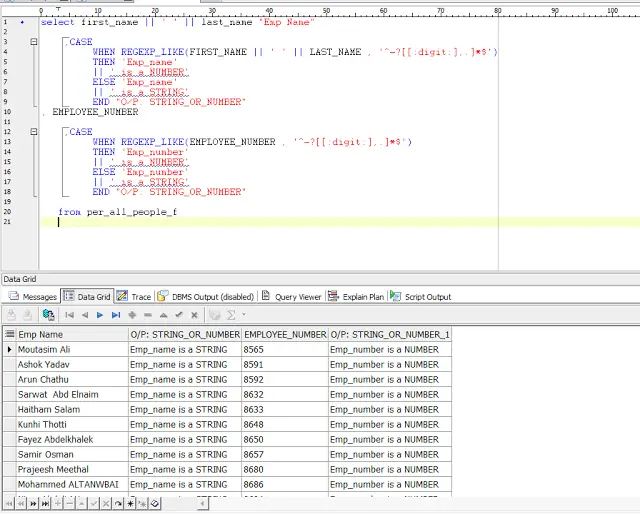The image size is (640, 514).
Task: Collapse the second CASE block at line 12
Action: pyautogui.click(x=34, y=131)
